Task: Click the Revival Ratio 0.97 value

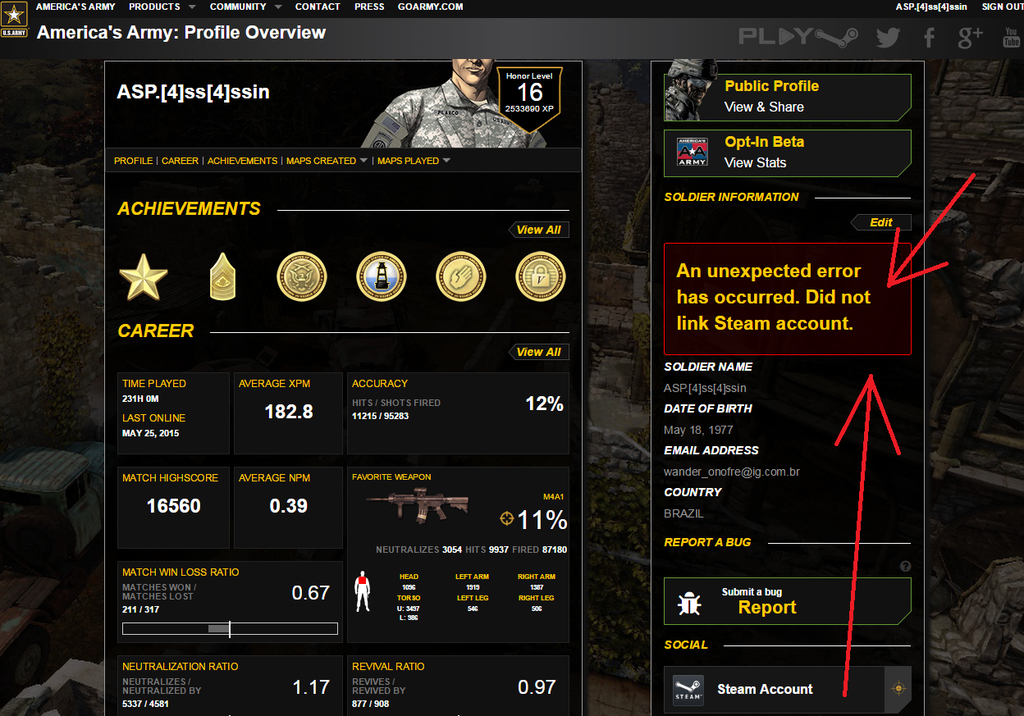Action: (x=537, y=687)
